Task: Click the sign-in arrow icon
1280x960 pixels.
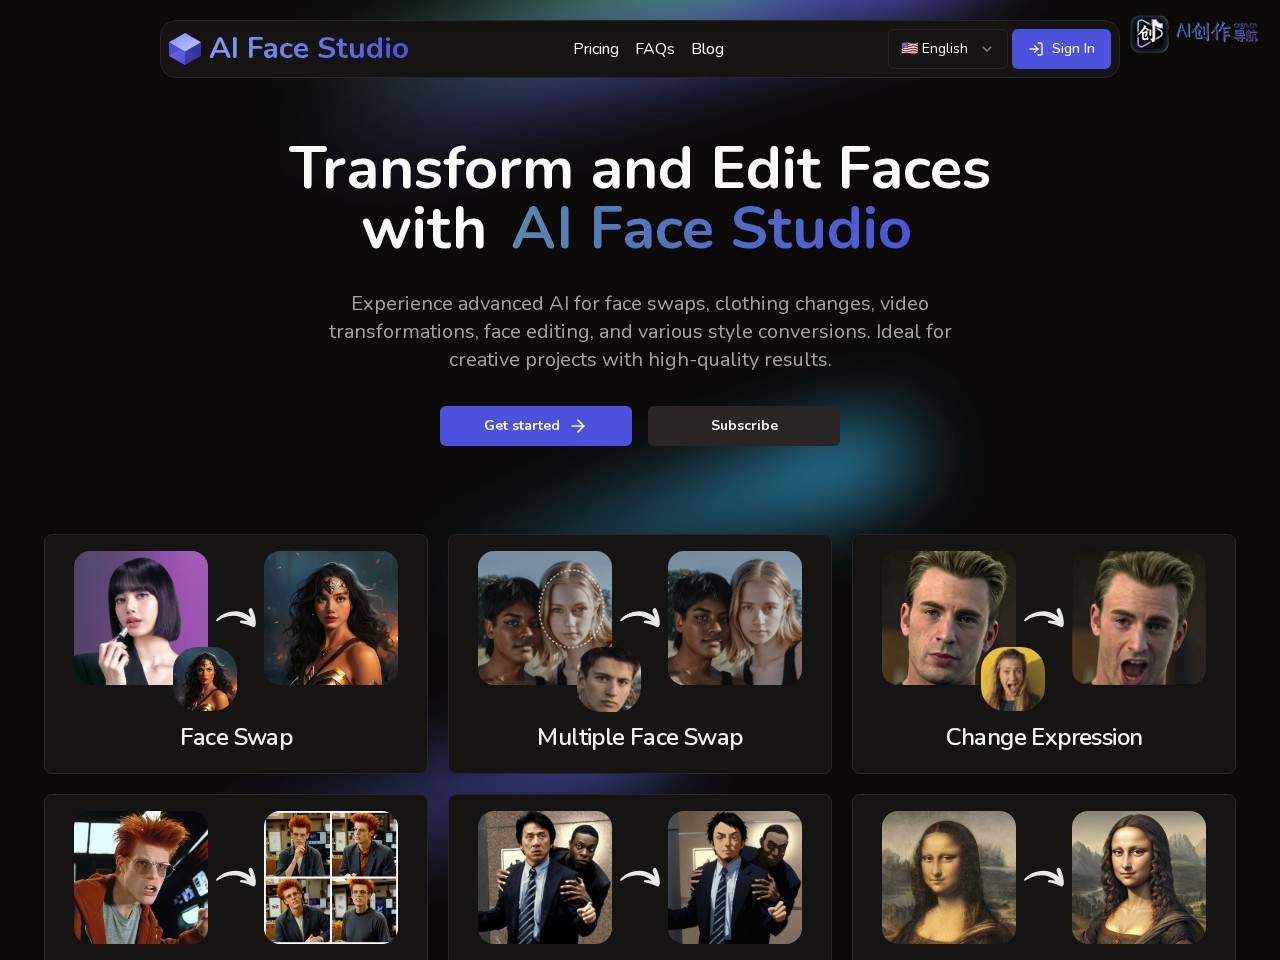Action: pyautogui.click(x=1036, y=48)
